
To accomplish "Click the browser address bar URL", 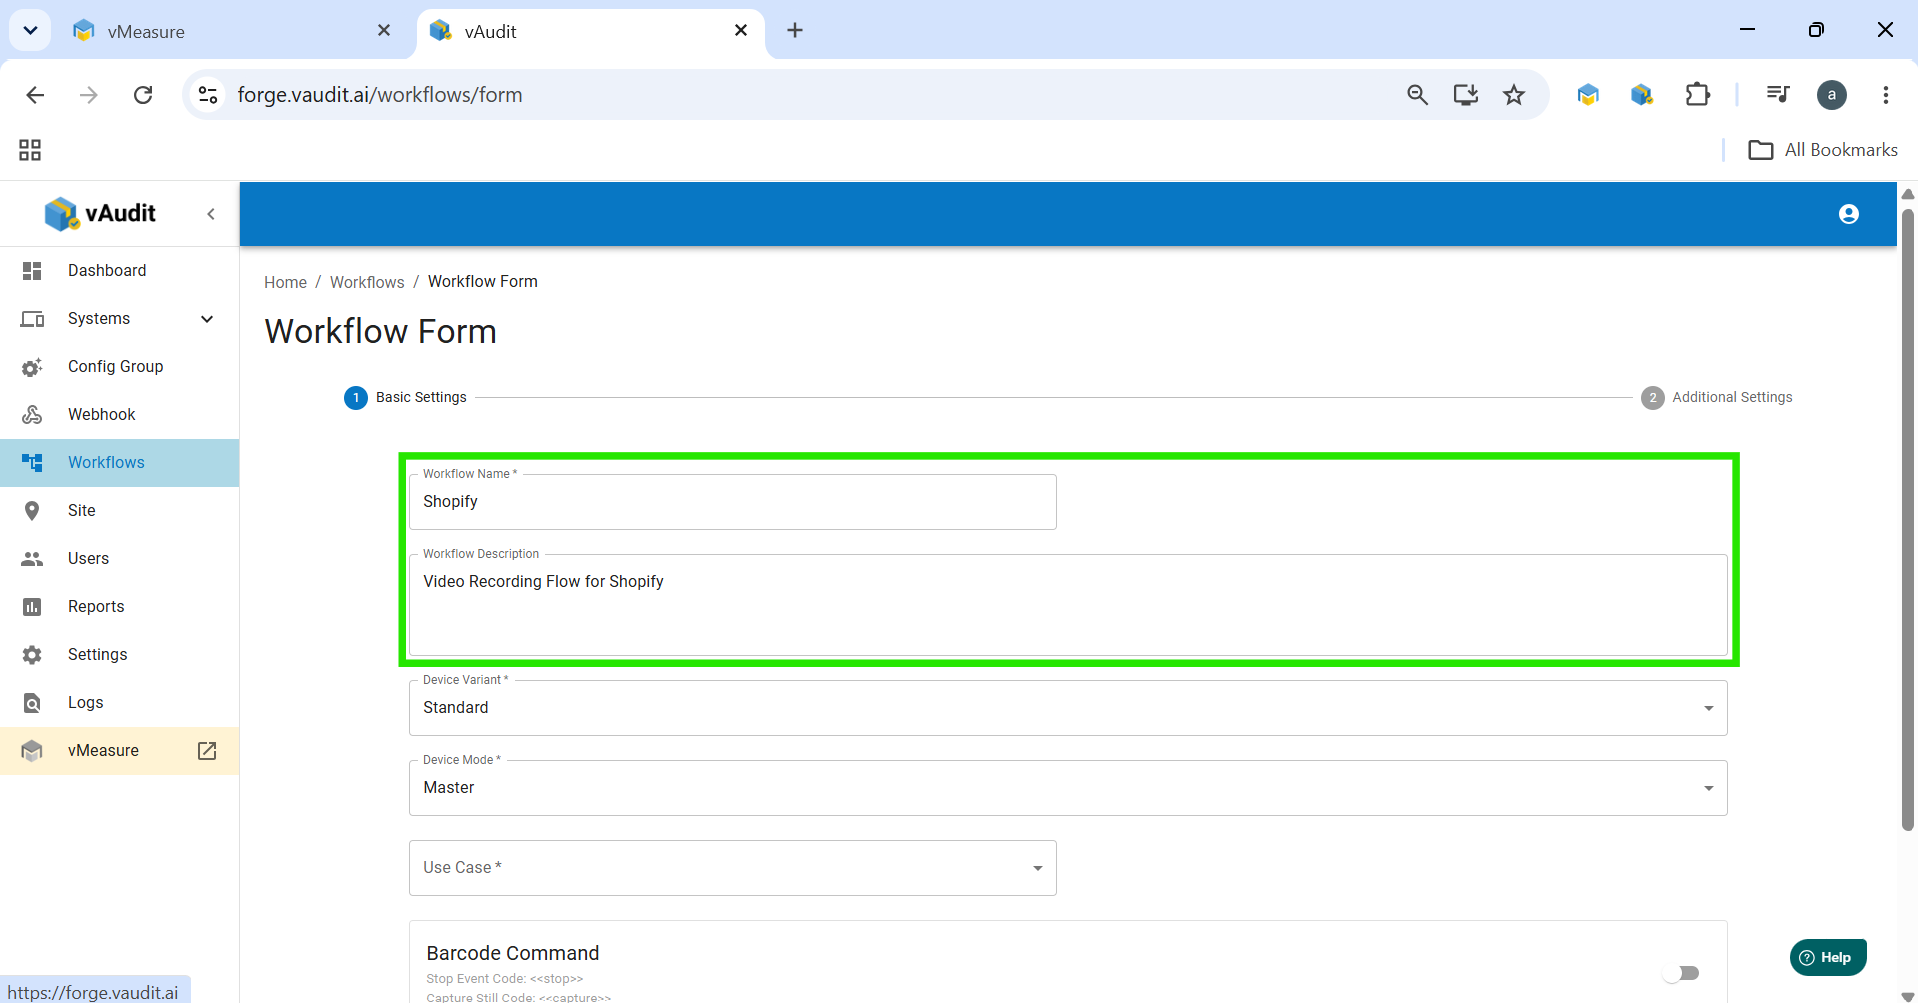I will pyautogui.click(x=380, y=95).
